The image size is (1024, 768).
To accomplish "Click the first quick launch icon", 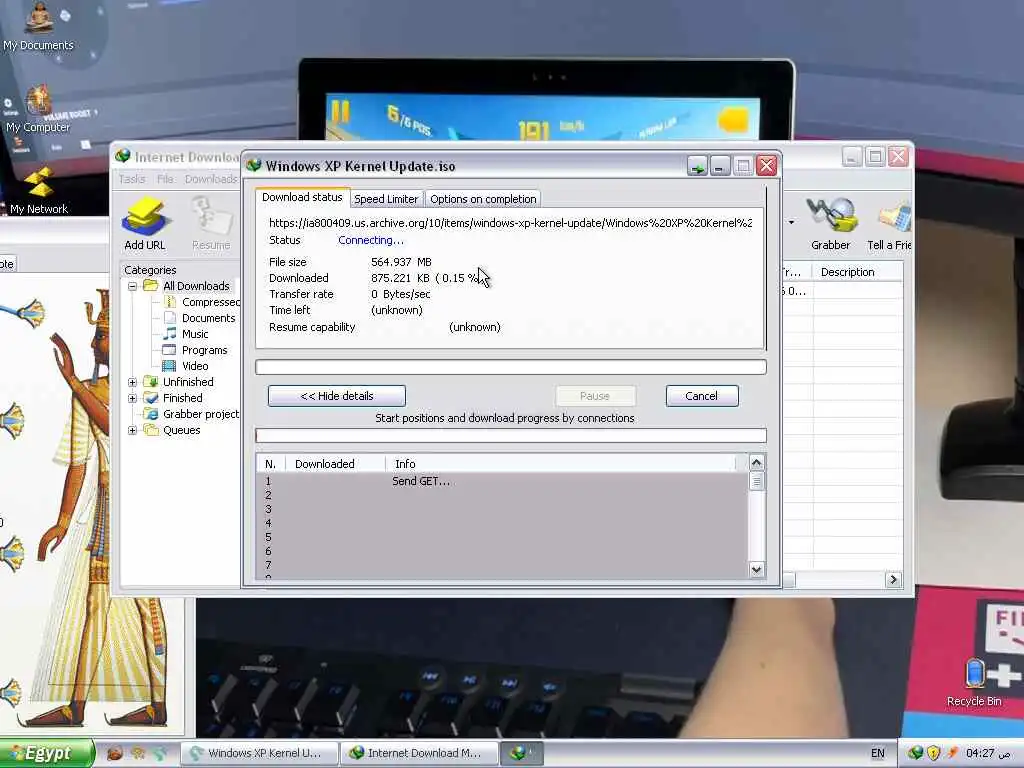I will coord(115,753).
